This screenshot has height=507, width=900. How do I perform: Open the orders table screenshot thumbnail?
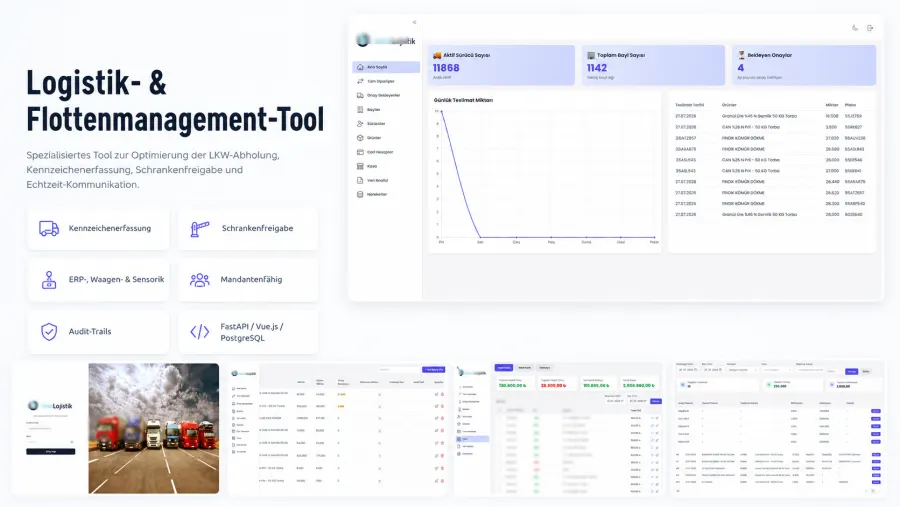point(338,428)
